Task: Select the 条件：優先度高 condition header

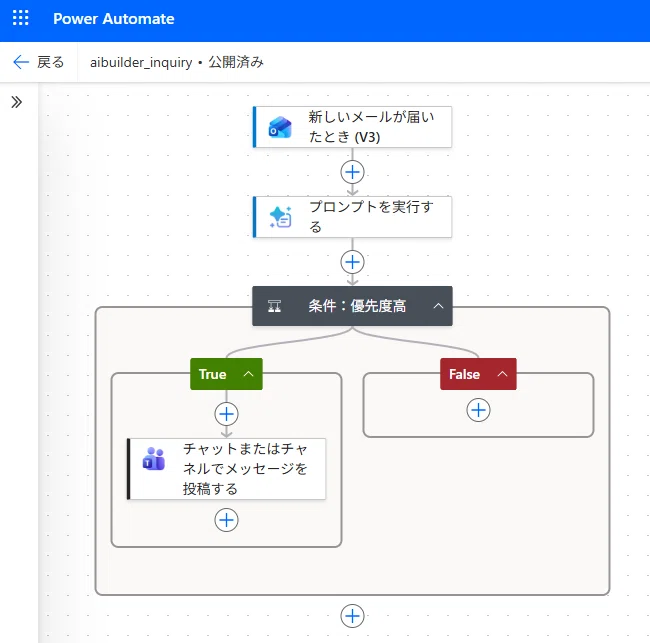Action: [x=352, y=306]
